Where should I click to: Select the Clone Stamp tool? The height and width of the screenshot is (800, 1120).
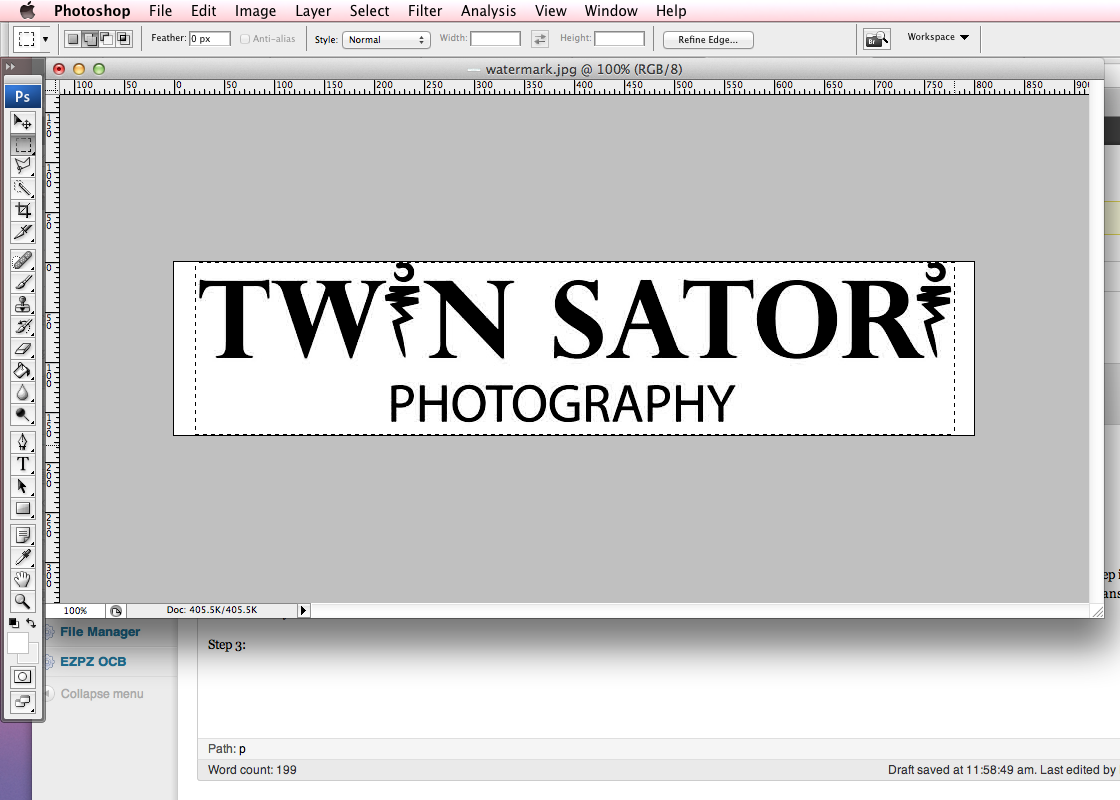[23, 305]
